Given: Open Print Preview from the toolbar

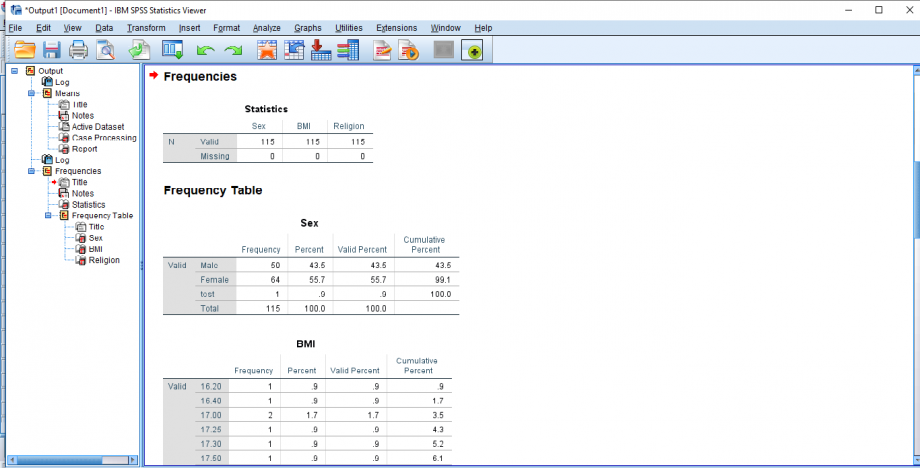Looking at the screenshot, I should [105, 50].
